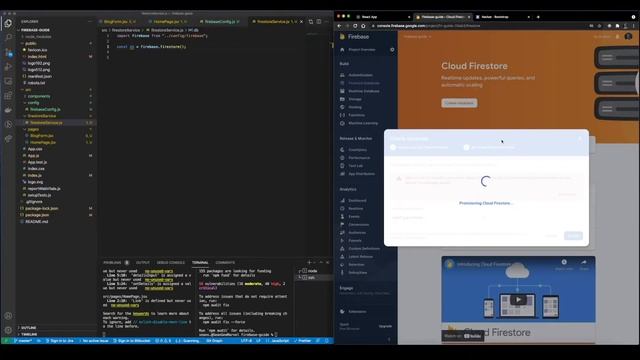
Task: Expand the OUTLINE section in Explorer
Action: pos(29,328)
